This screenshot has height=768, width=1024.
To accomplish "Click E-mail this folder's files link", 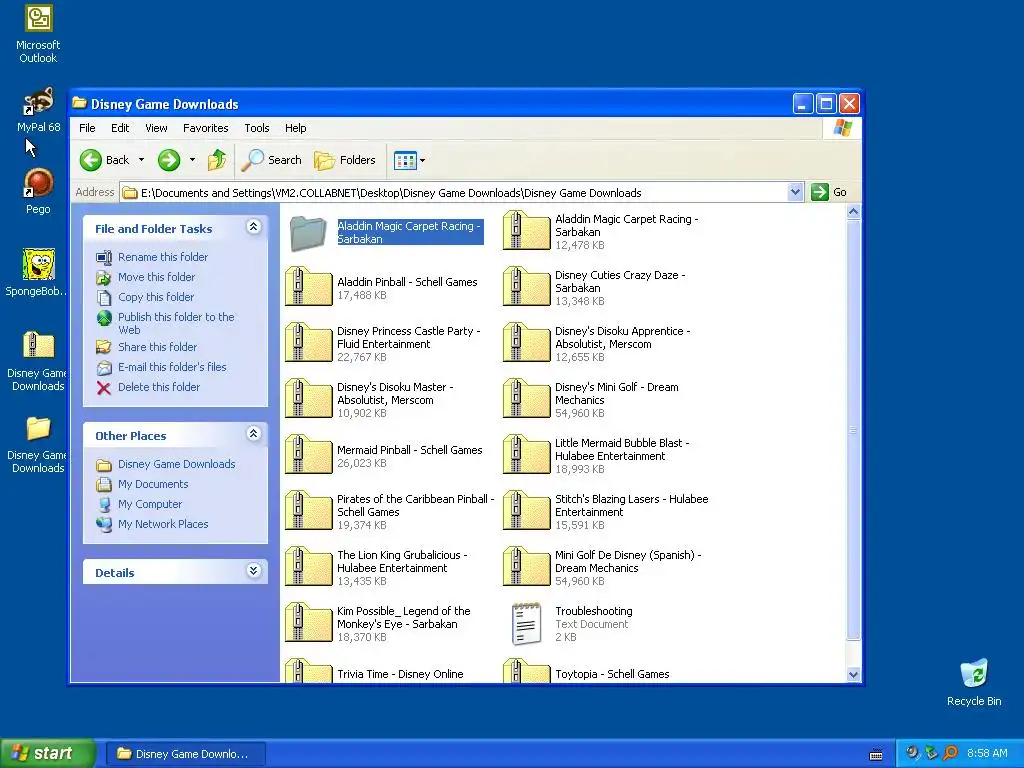I will pyautogui.click(x=172, y=367).
